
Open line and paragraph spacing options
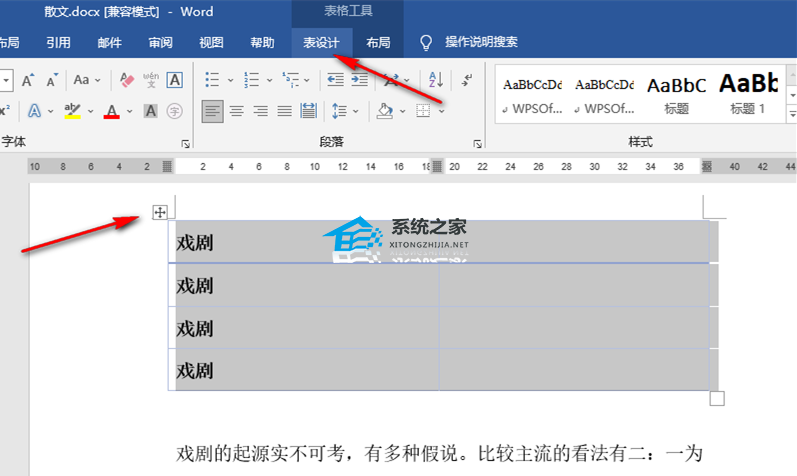coord(339,110)
